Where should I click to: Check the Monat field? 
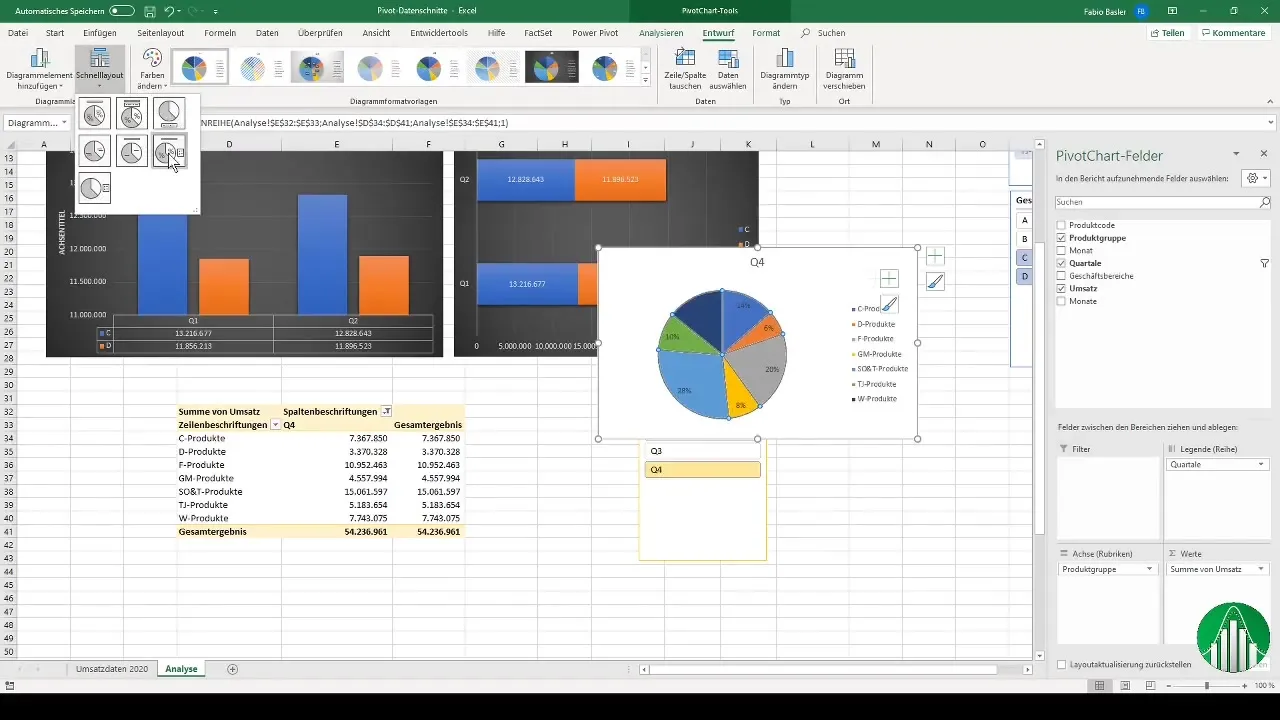pos(1062,250)
